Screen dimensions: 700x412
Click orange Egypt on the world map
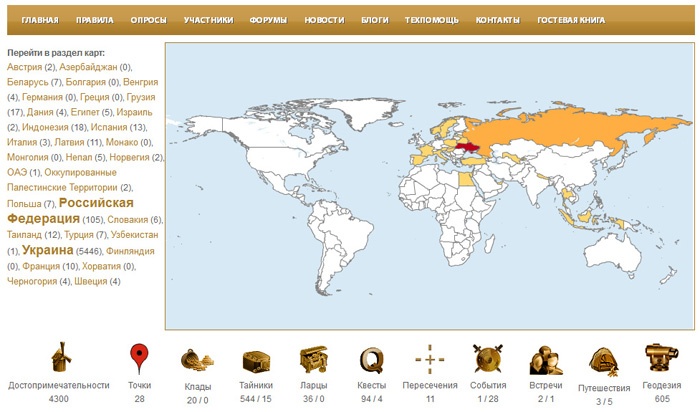tap(465, 179)
